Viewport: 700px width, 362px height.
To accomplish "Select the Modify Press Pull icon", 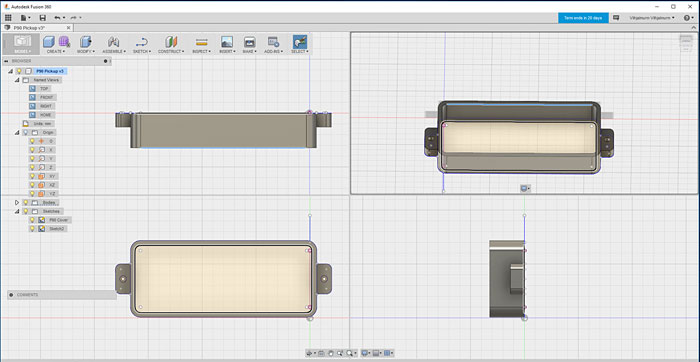I will pyautogui.click(x=85, y=42).
